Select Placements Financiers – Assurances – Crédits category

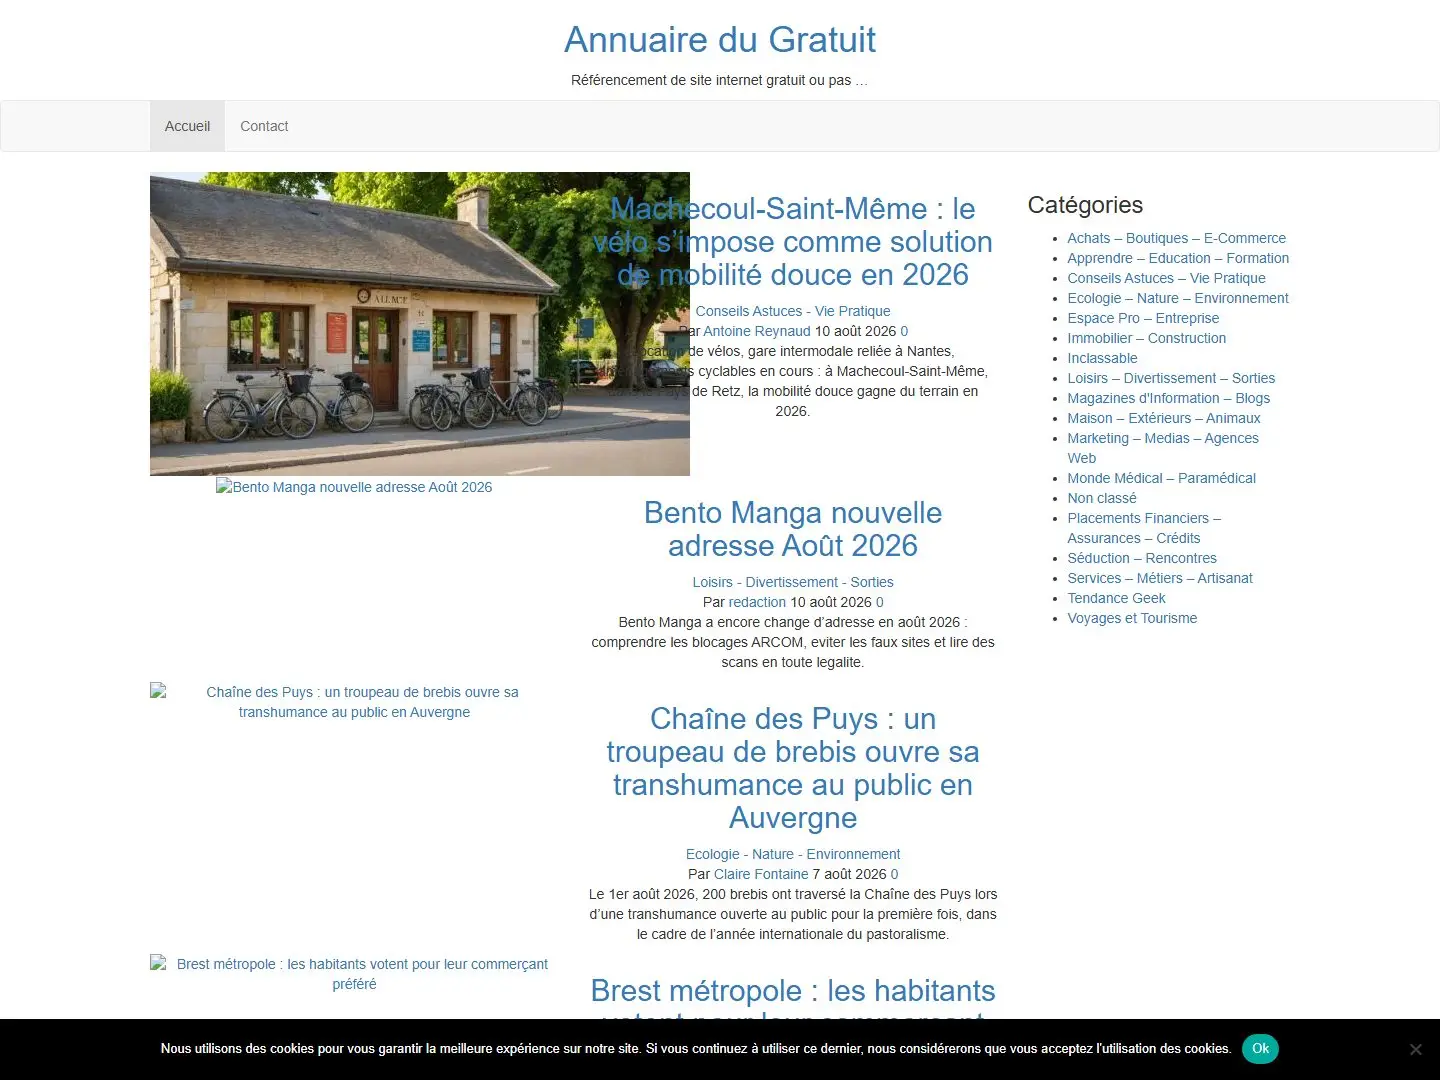pos(1144,528)
